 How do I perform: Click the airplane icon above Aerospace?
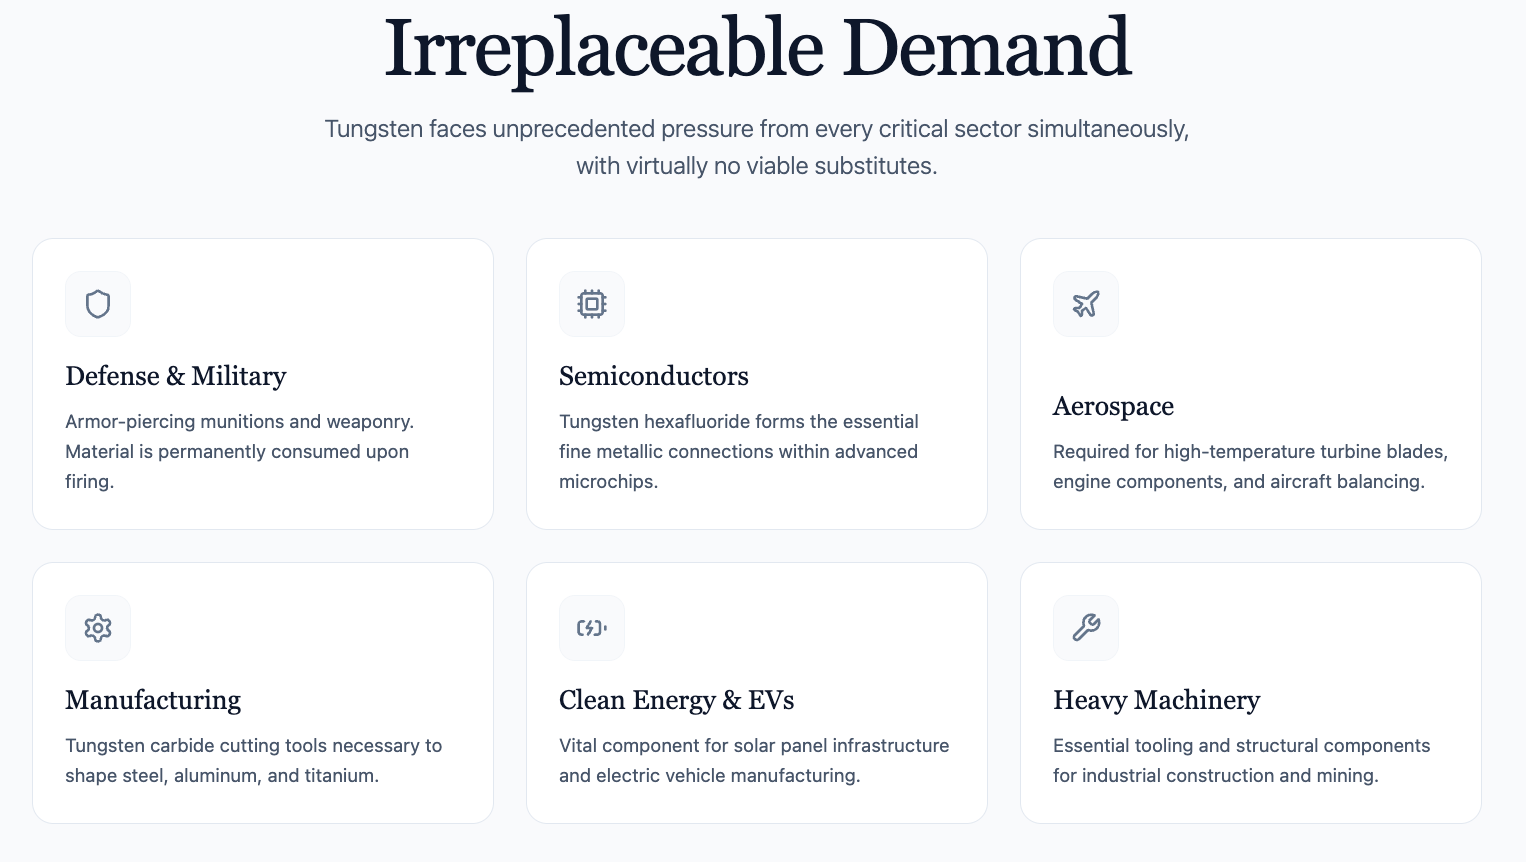pos(1086,304)
